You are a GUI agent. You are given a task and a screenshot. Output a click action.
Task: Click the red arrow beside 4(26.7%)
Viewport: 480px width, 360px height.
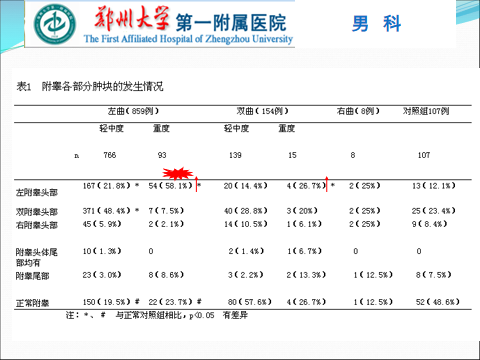pyautogui.click(x=327, y=184)
